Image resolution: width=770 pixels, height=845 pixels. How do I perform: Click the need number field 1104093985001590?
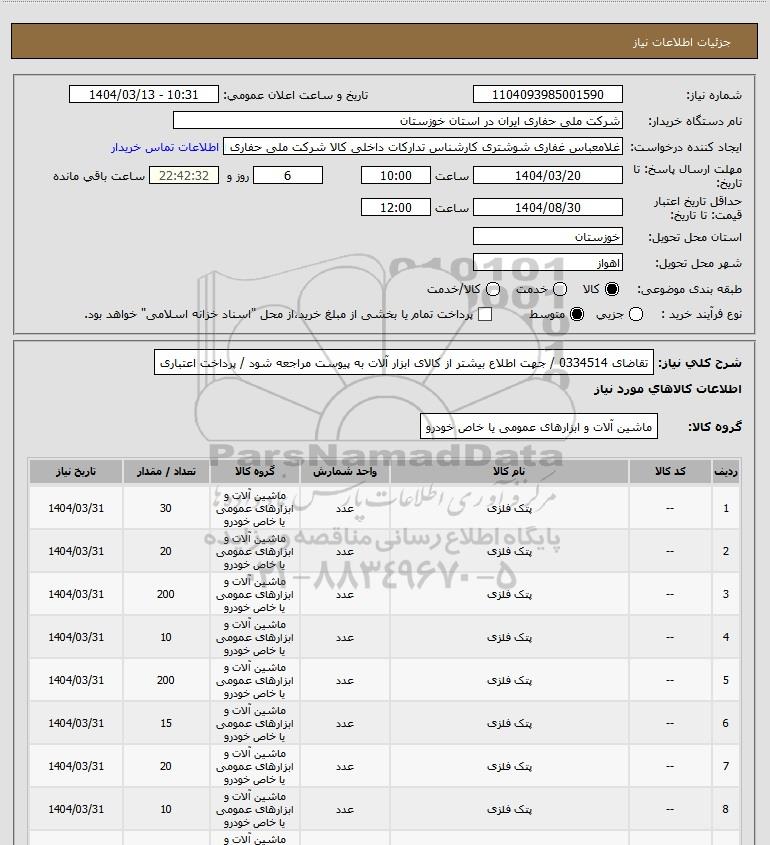[x=547, y=94]
